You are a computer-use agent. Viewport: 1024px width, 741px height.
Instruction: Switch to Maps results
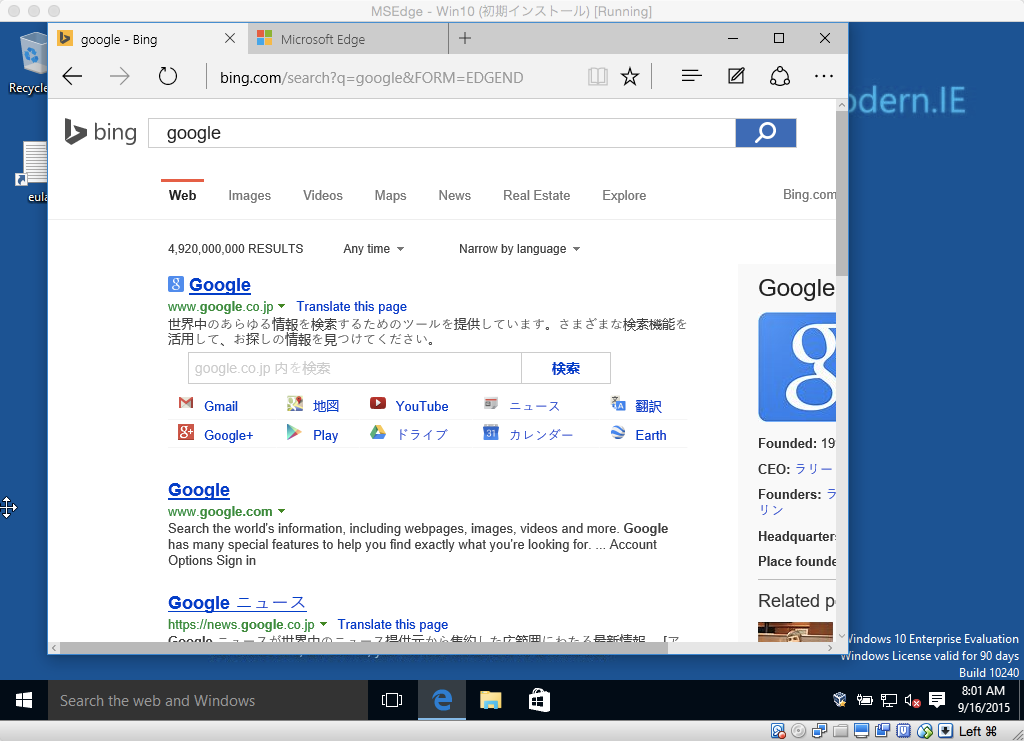[x=391, y=195]
